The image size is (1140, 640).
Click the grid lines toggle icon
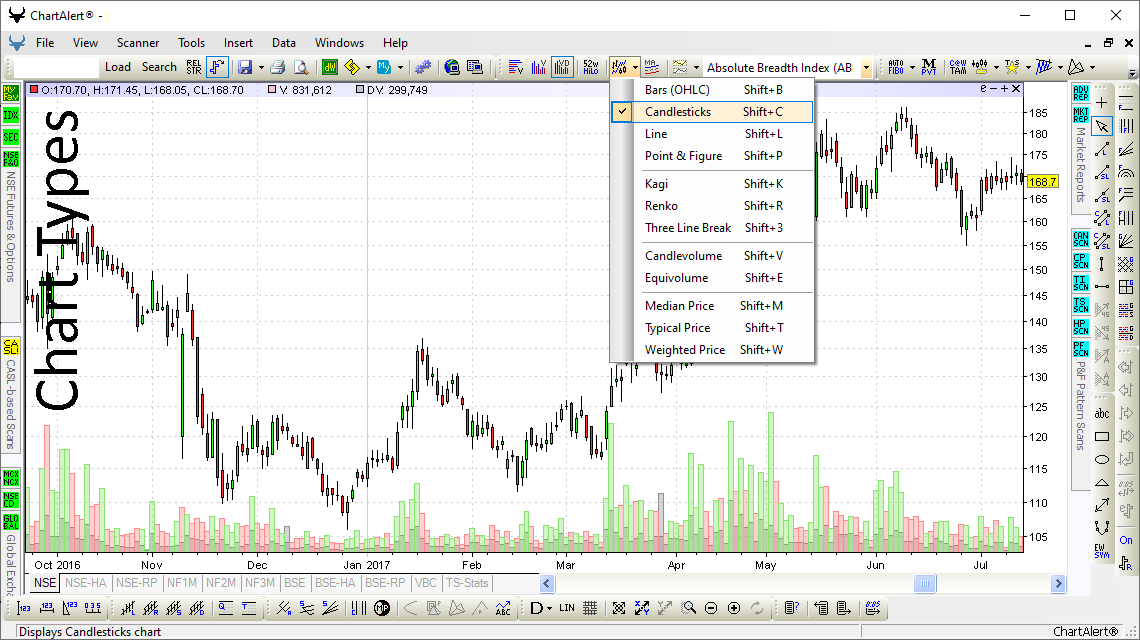click(590, 608)
